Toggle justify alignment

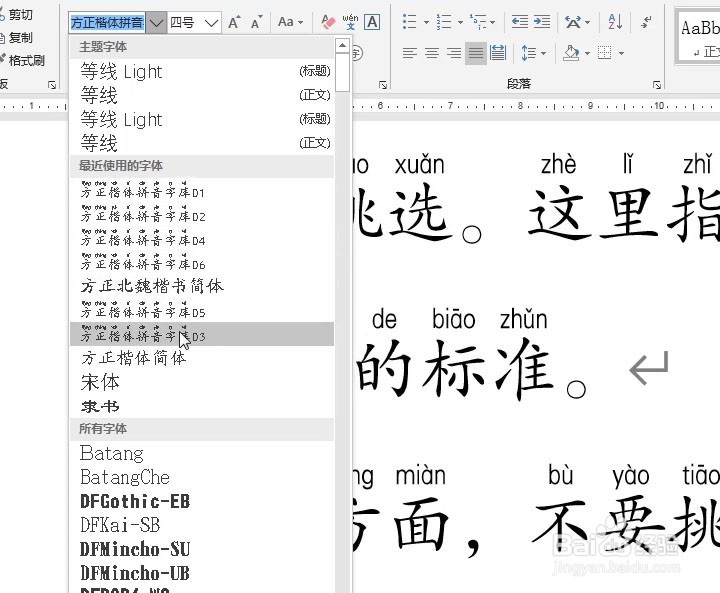pos(476,53)
